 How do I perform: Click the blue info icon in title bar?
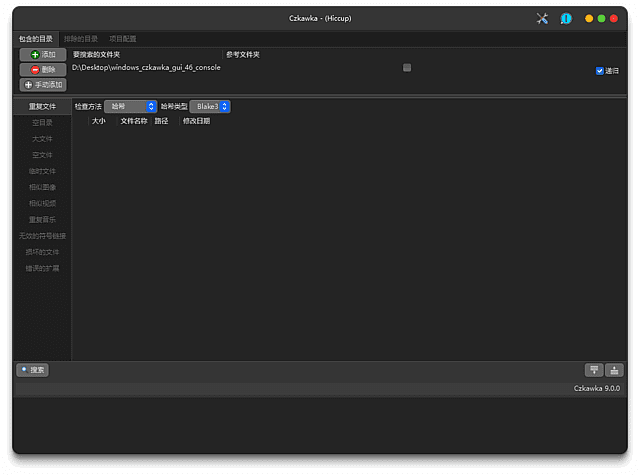pos(566,18)
